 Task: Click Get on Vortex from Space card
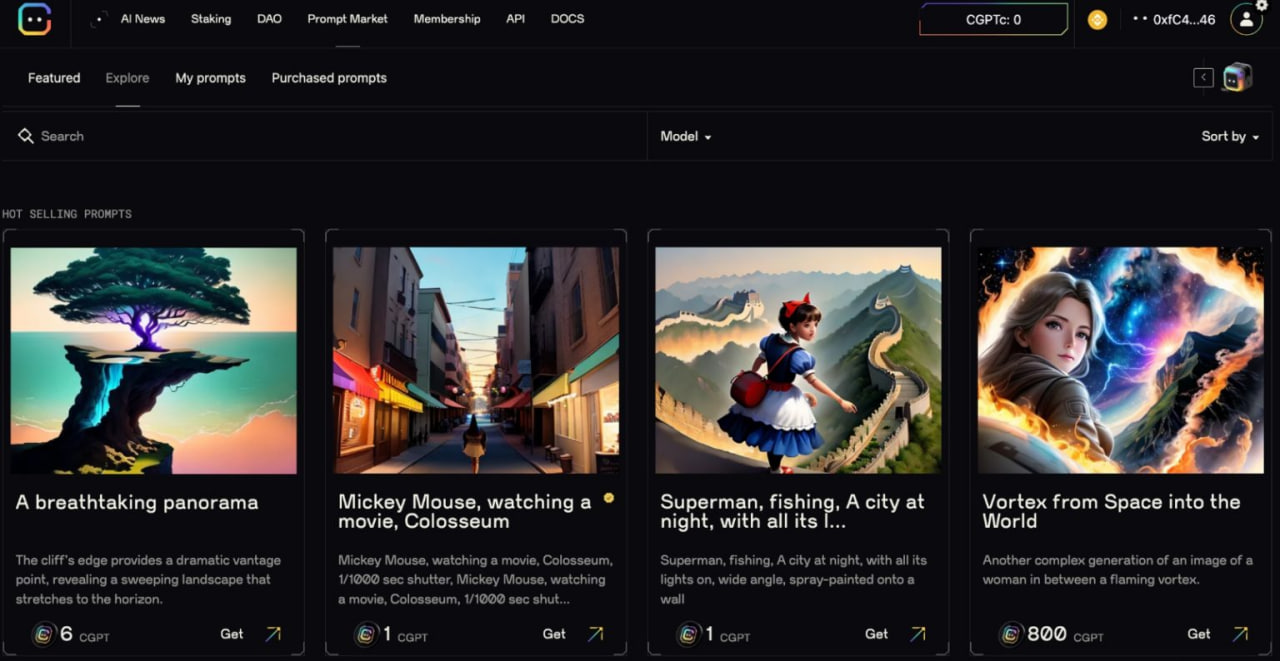[1198, 633]
